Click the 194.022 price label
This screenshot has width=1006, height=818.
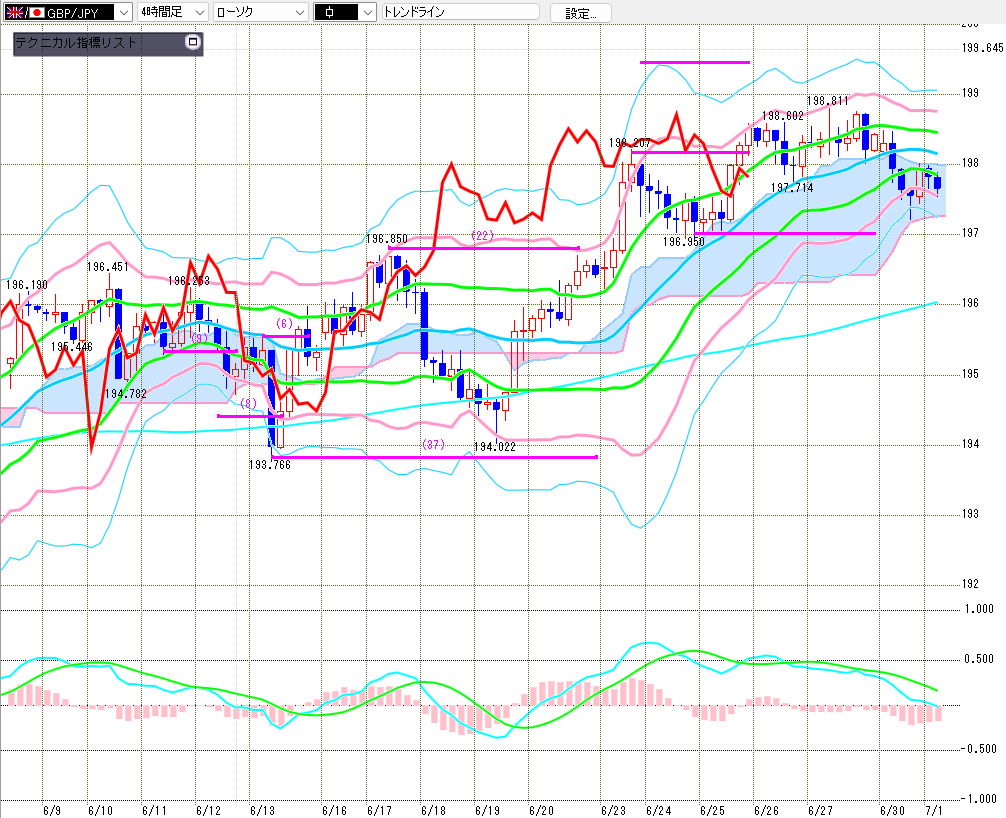click(x=494, y=447)
